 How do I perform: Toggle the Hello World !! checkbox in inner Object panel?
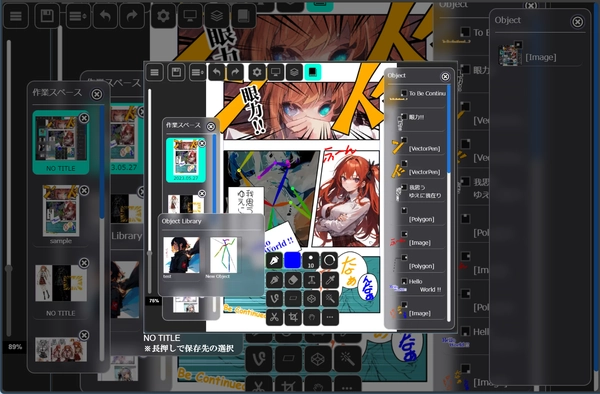(404, 281)
